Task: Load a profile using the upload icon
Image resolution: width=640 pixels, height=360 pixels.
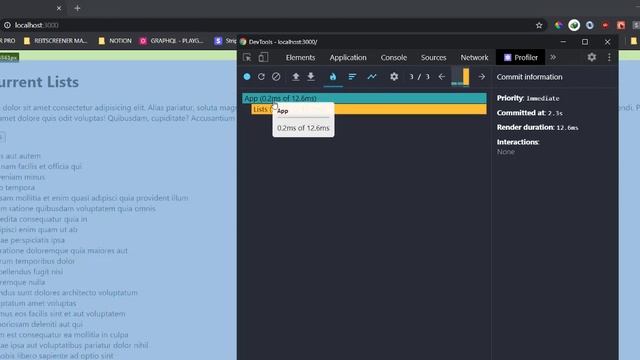Action: point(296,77)
